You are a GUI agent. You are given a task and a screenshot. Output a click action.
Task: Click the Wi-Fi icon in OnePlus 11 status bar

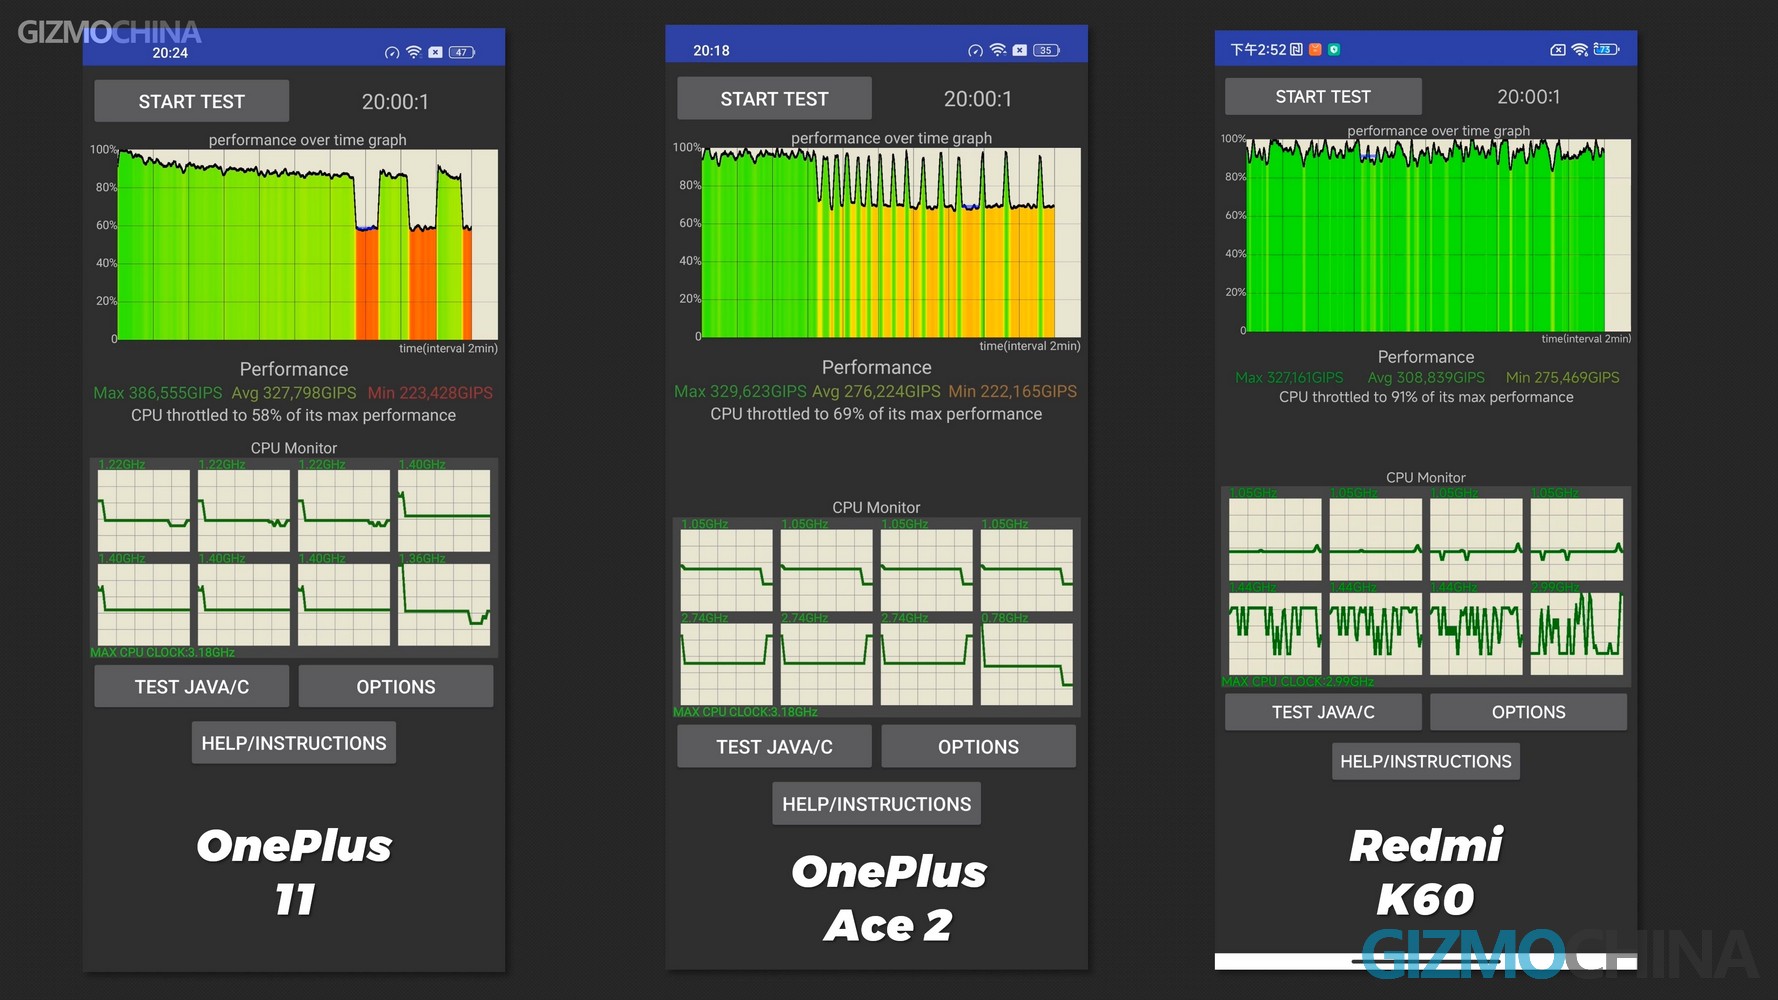click(414, 52)
